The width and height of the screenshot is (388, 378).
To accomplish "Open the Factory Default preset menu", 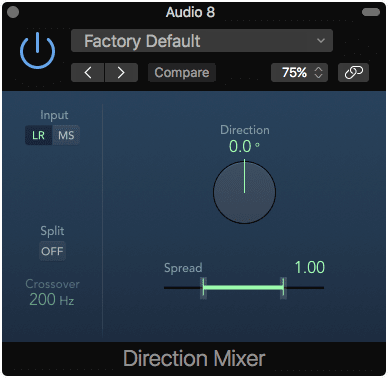I will (x=202, y=41).
